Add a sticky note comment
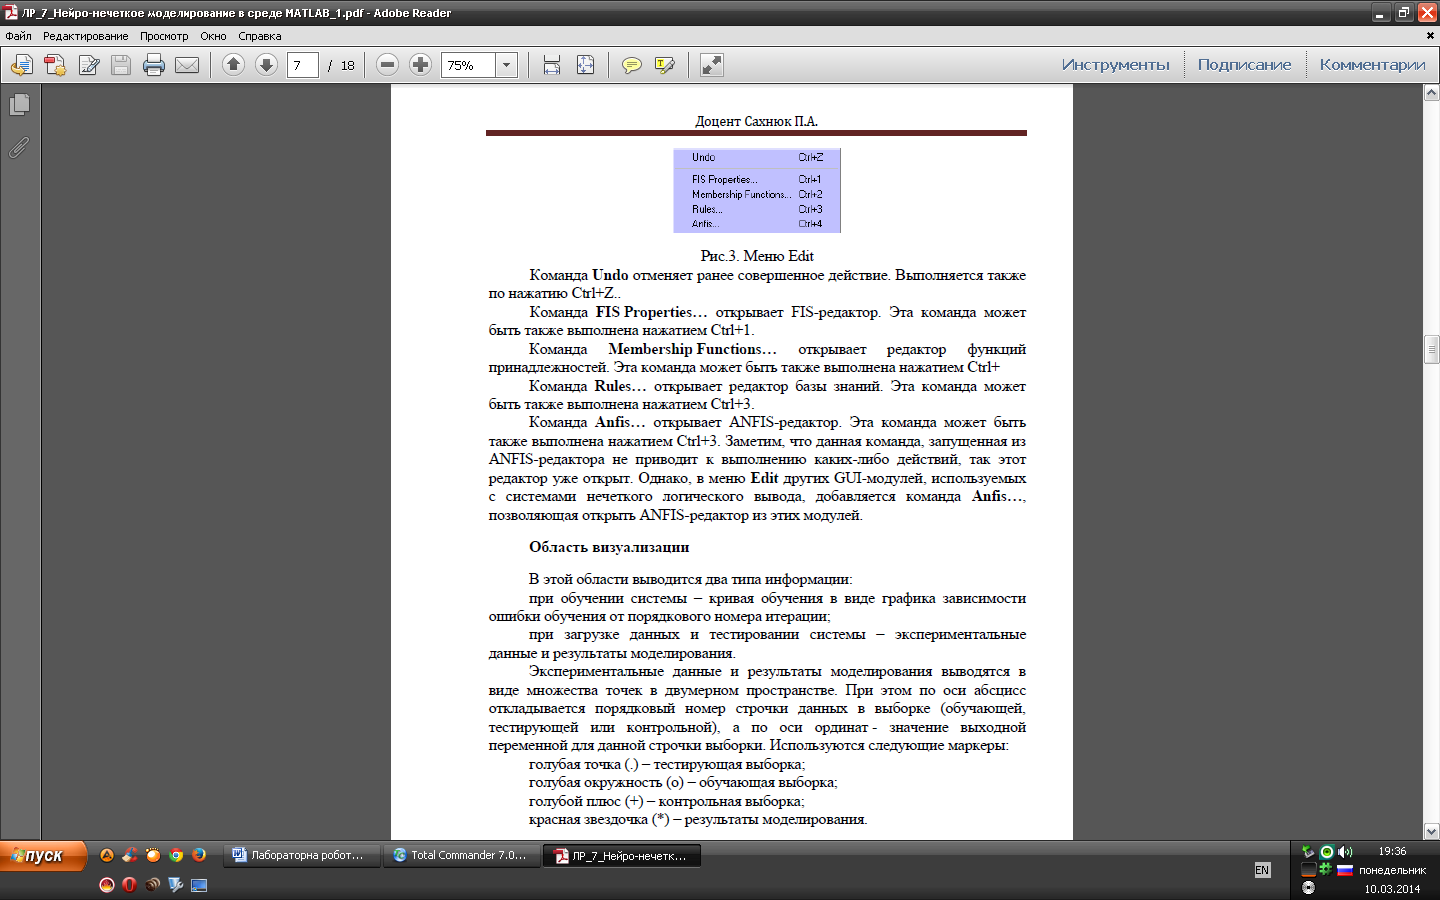The width and height of the screenshot is (1440, 900). pos(632,65)
